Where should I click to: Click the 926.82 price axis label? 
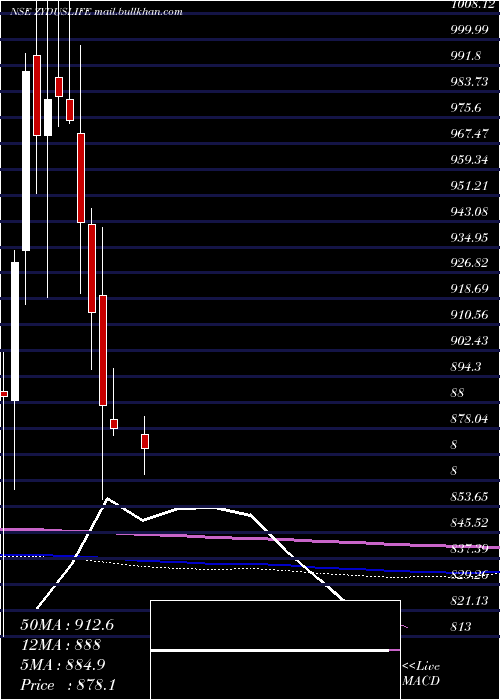(x=470, y=263)
